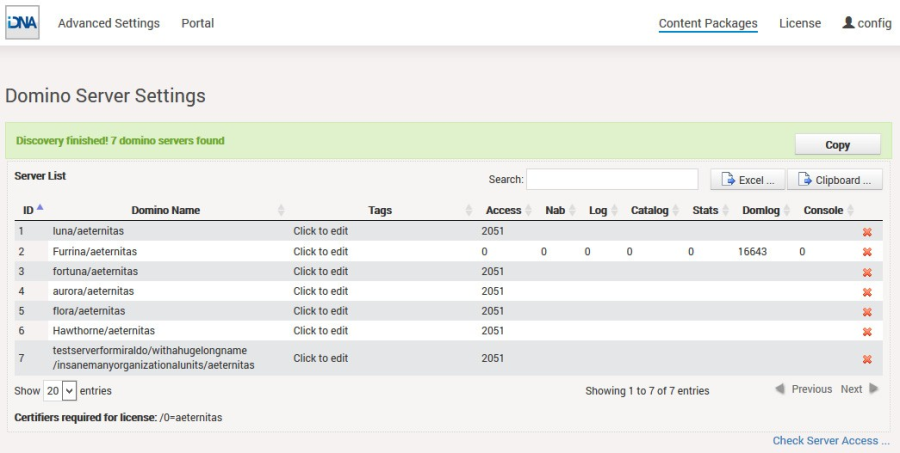Image resolution: width=900 pixels, height=453 pixels.
Task: Click the flora/aeternitas name cell
Action: tap(88, 311)
